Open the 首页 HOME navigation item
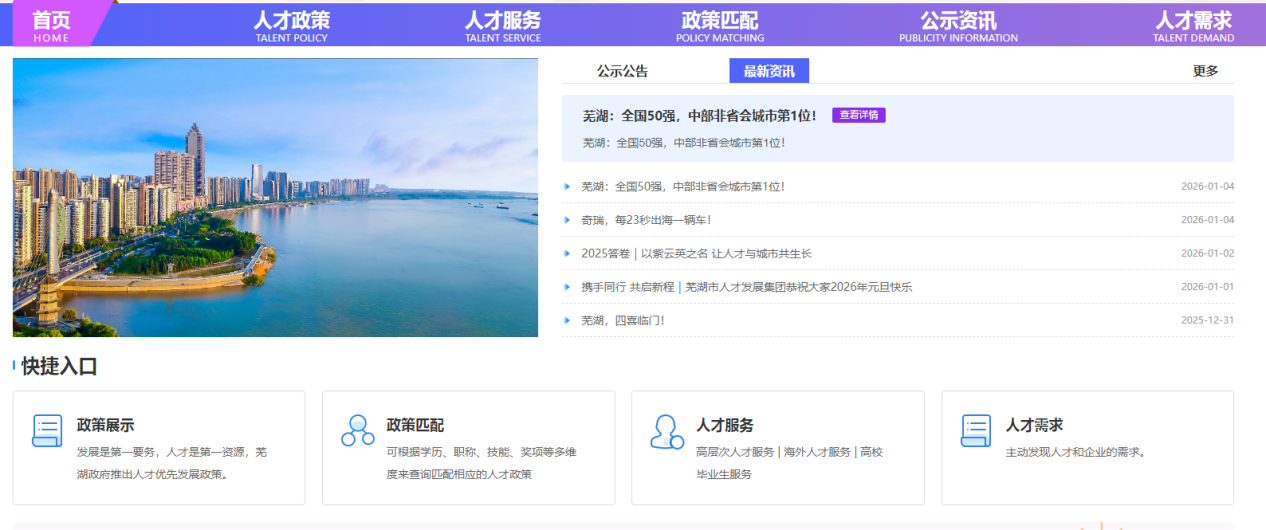The width and height of the screenshot is (1266, 530). click(x=51, y=26)
